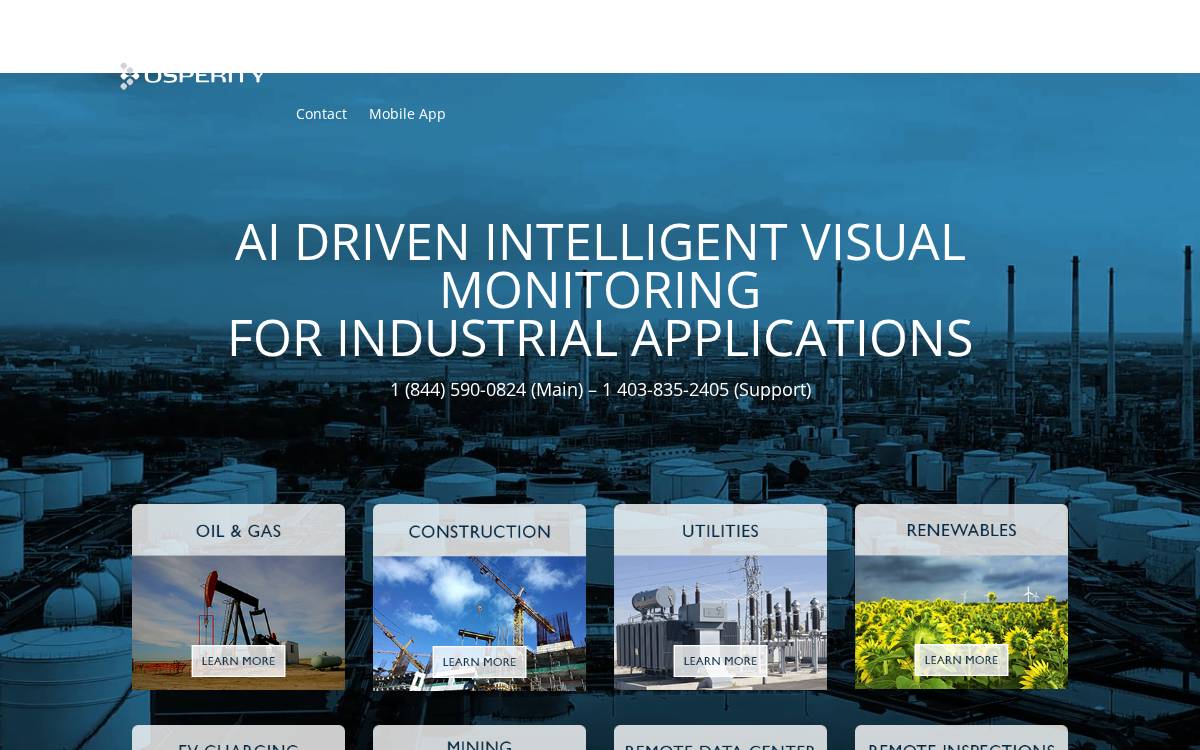Click the AI Driven Intelligent Visual Monitoring headline
1200x750 pixels.
[x=600, y=290]
